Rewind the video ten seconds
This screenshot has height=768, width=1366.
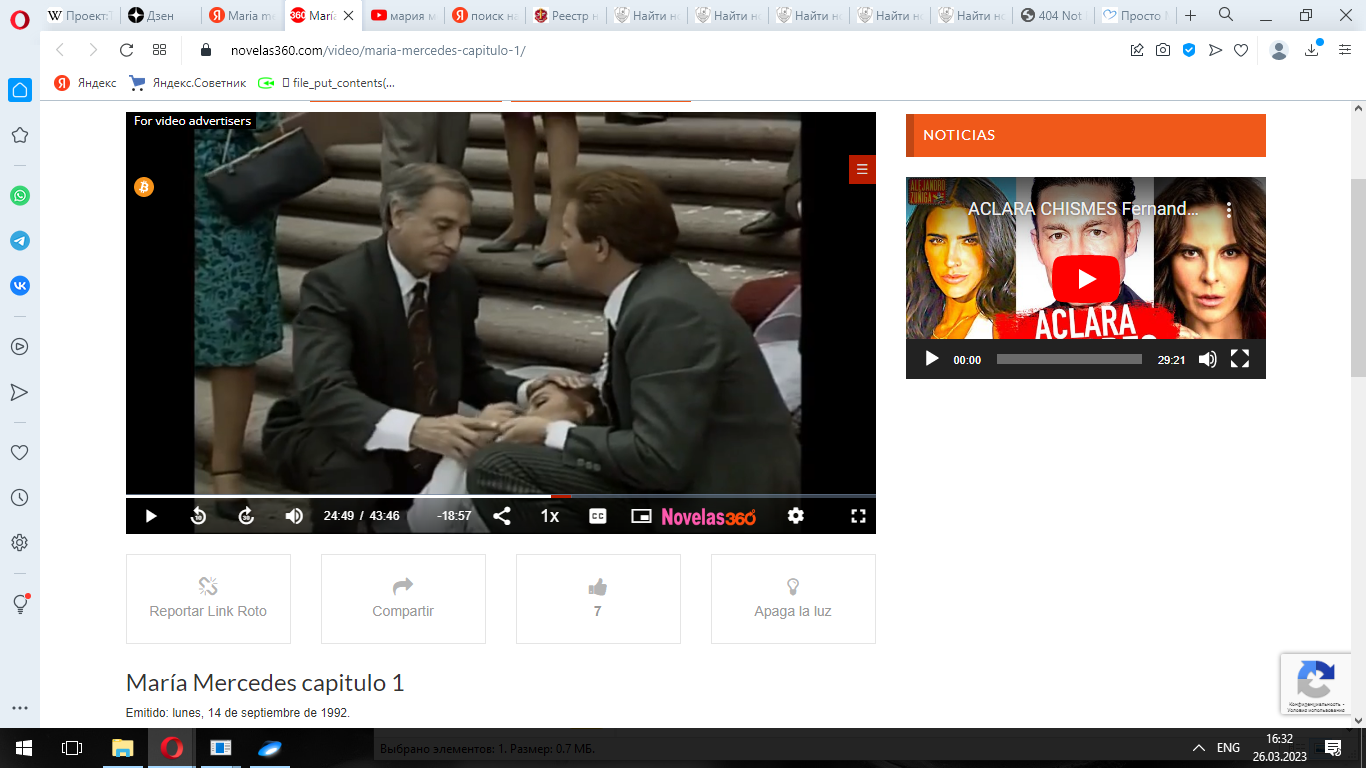point(198,516)
